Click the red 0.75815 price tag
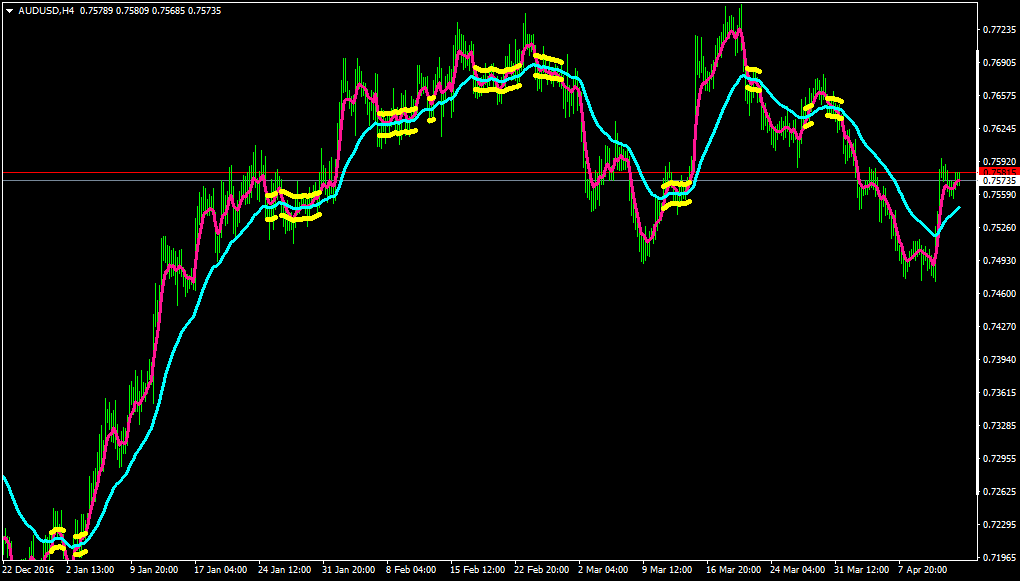This screenshot has height=581, width=1020. (x=997, y=172)
